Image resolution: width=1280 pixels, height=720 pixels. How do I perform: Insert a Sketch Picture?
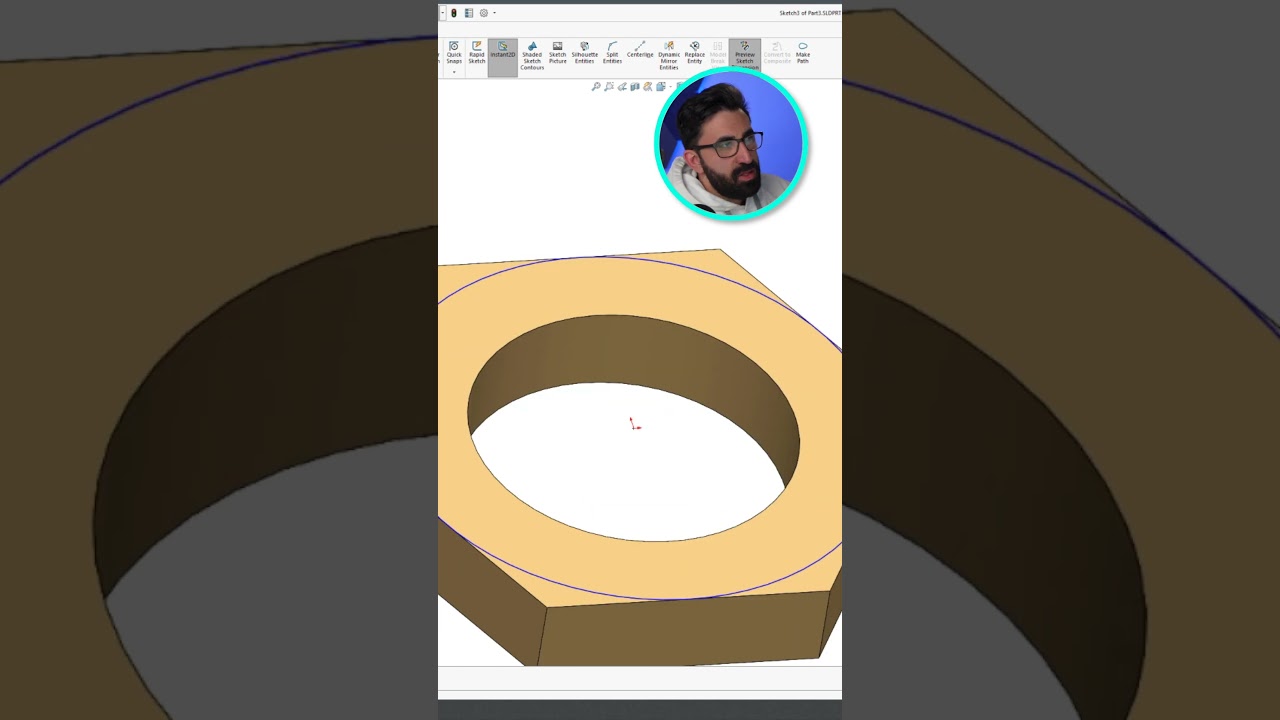coord(558,53)
